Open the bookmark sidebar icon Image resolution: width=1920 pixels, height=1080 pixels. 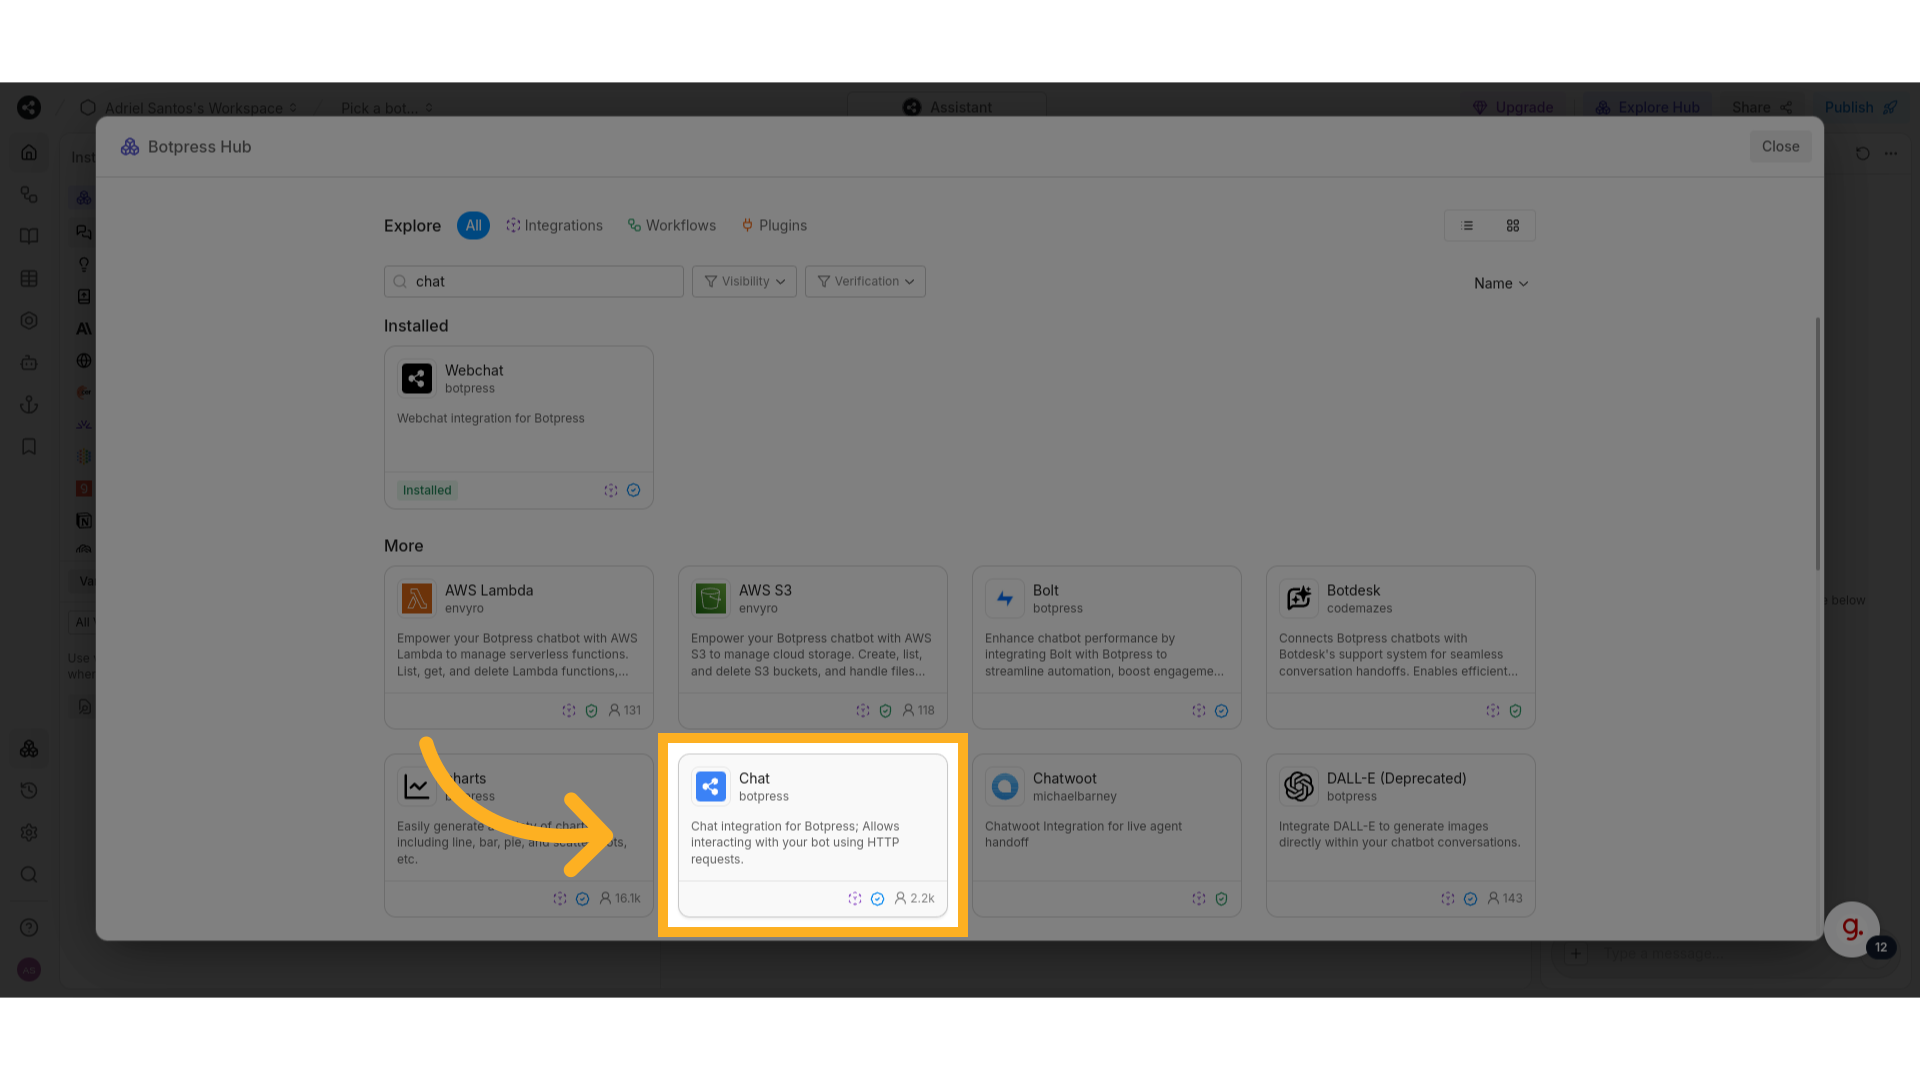(29, 446)
